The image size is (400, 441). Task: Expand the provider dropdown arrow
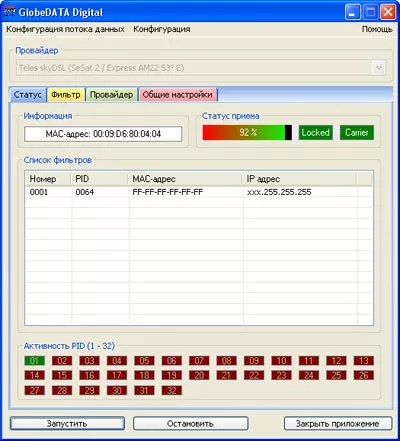point(379,68)
